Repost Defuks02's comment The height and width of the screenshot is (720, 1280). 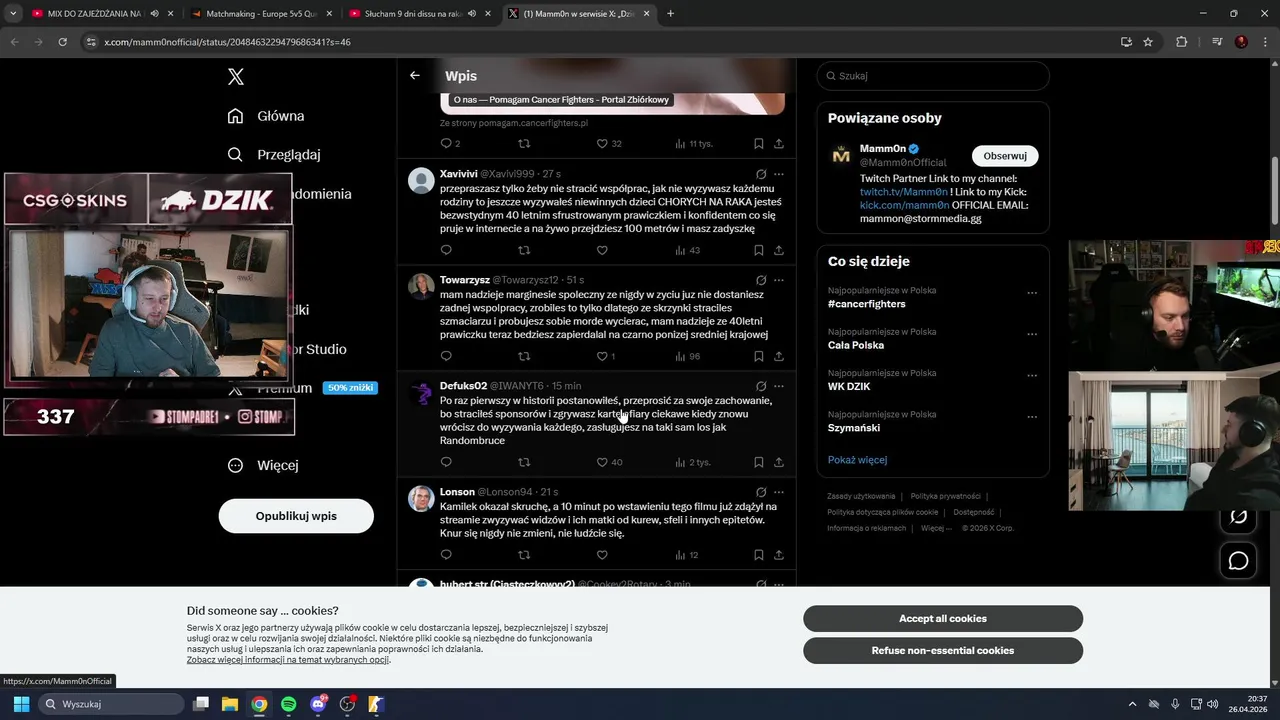[x=524, y=462]
